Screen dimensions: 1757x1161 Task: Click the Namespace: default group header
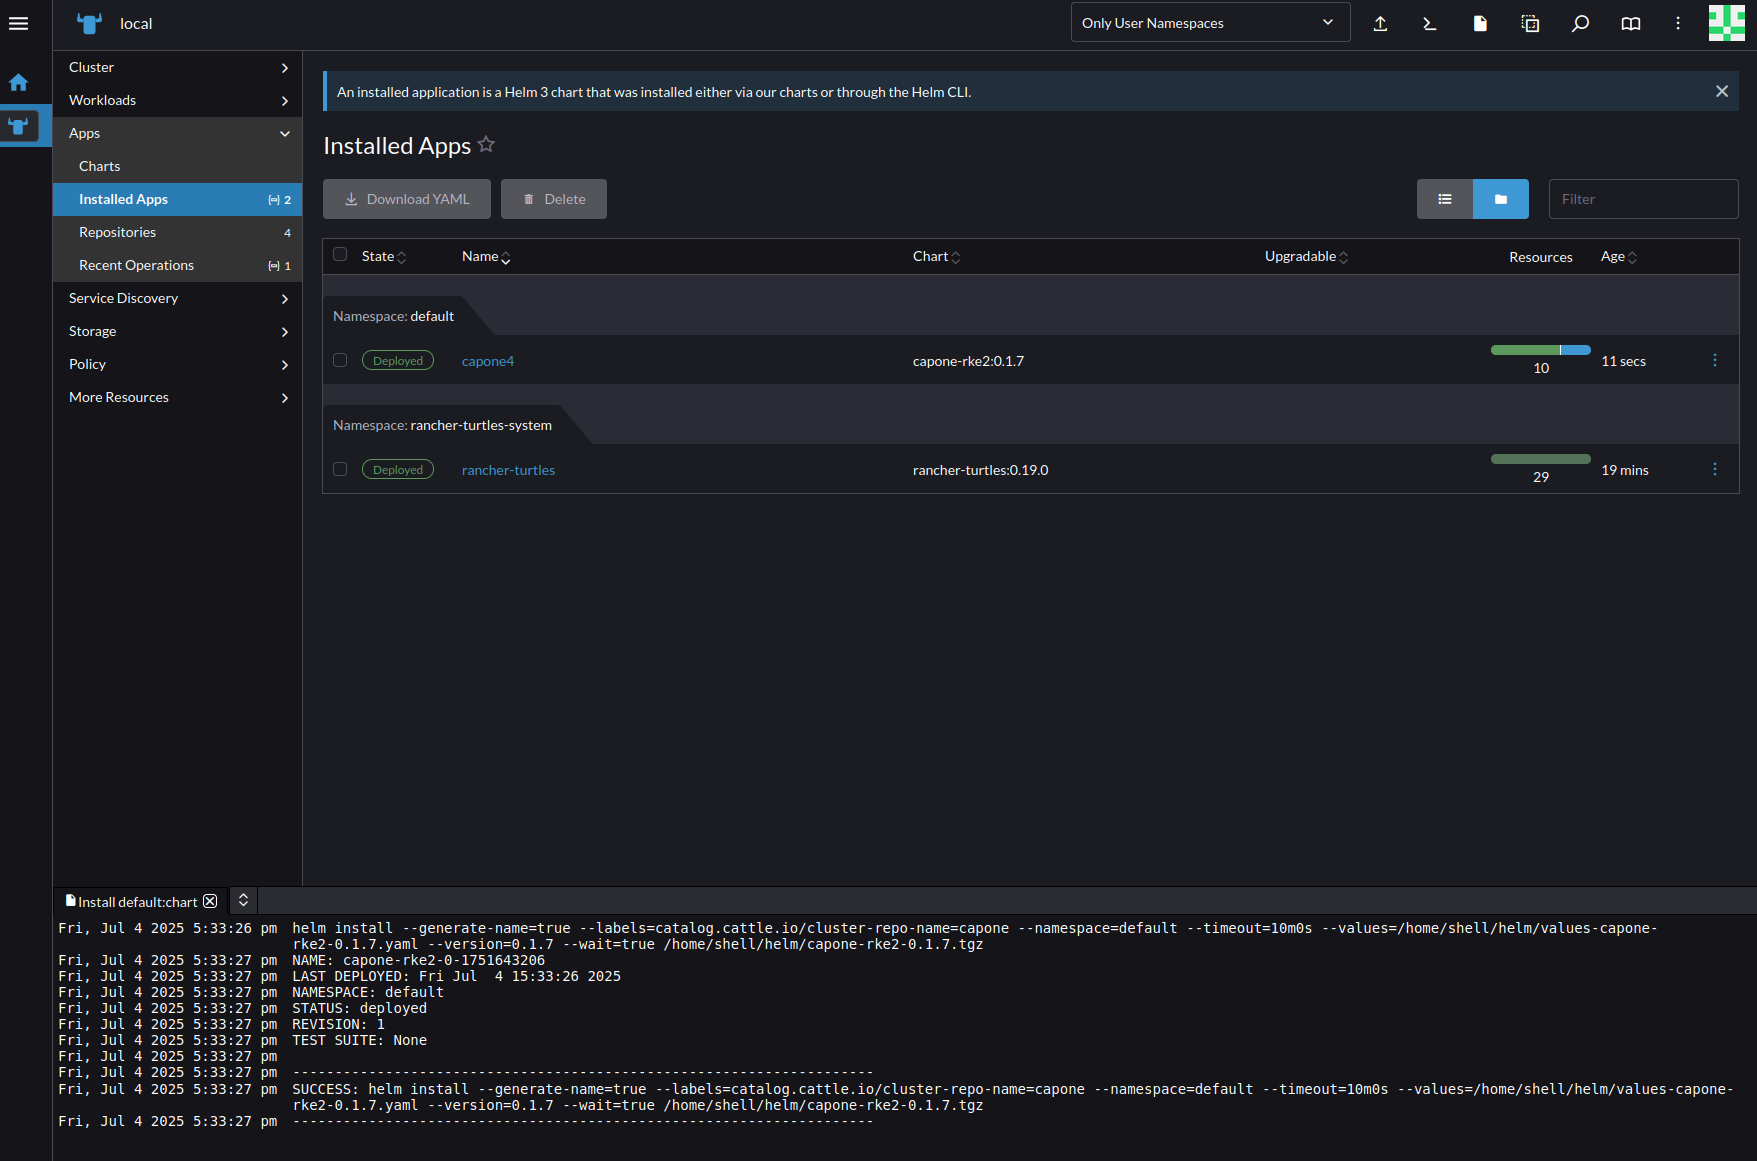coord(394,316)
